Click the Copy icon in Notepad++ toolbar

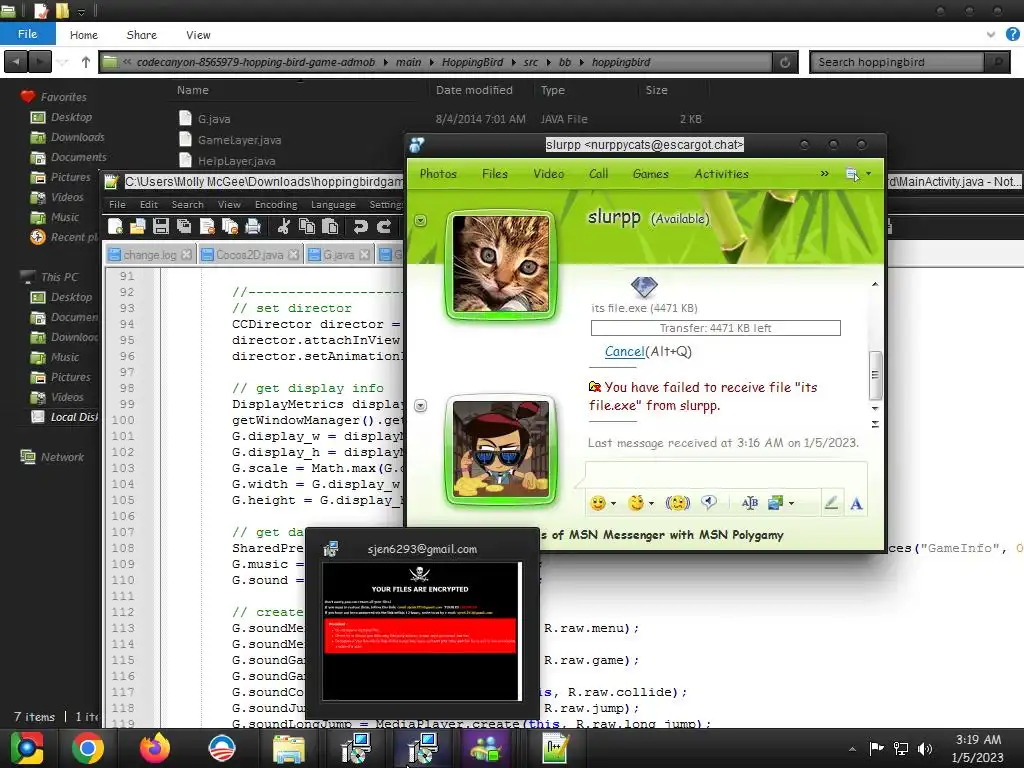click(x=306, y=227)
